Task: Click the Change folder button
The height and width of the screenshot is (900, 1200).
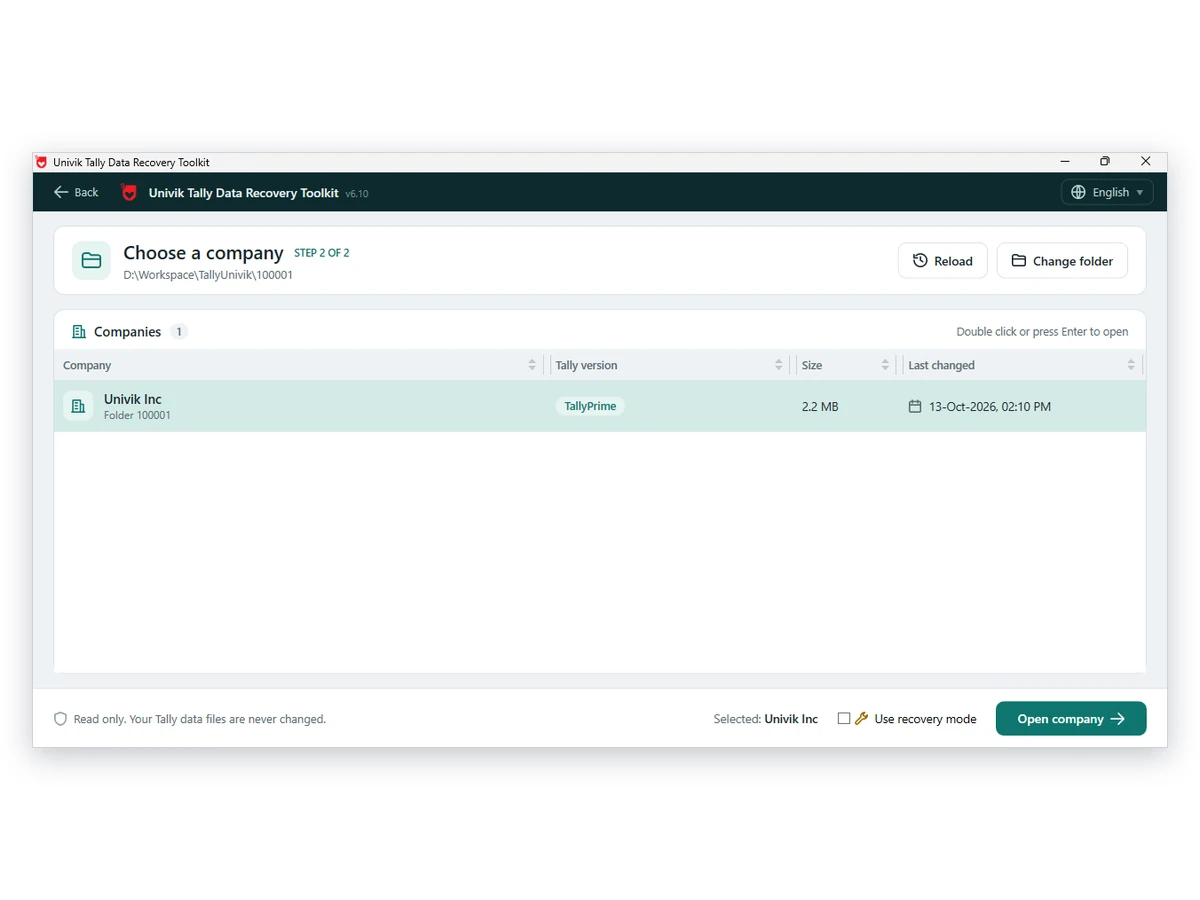Action: coord(1062,261)
